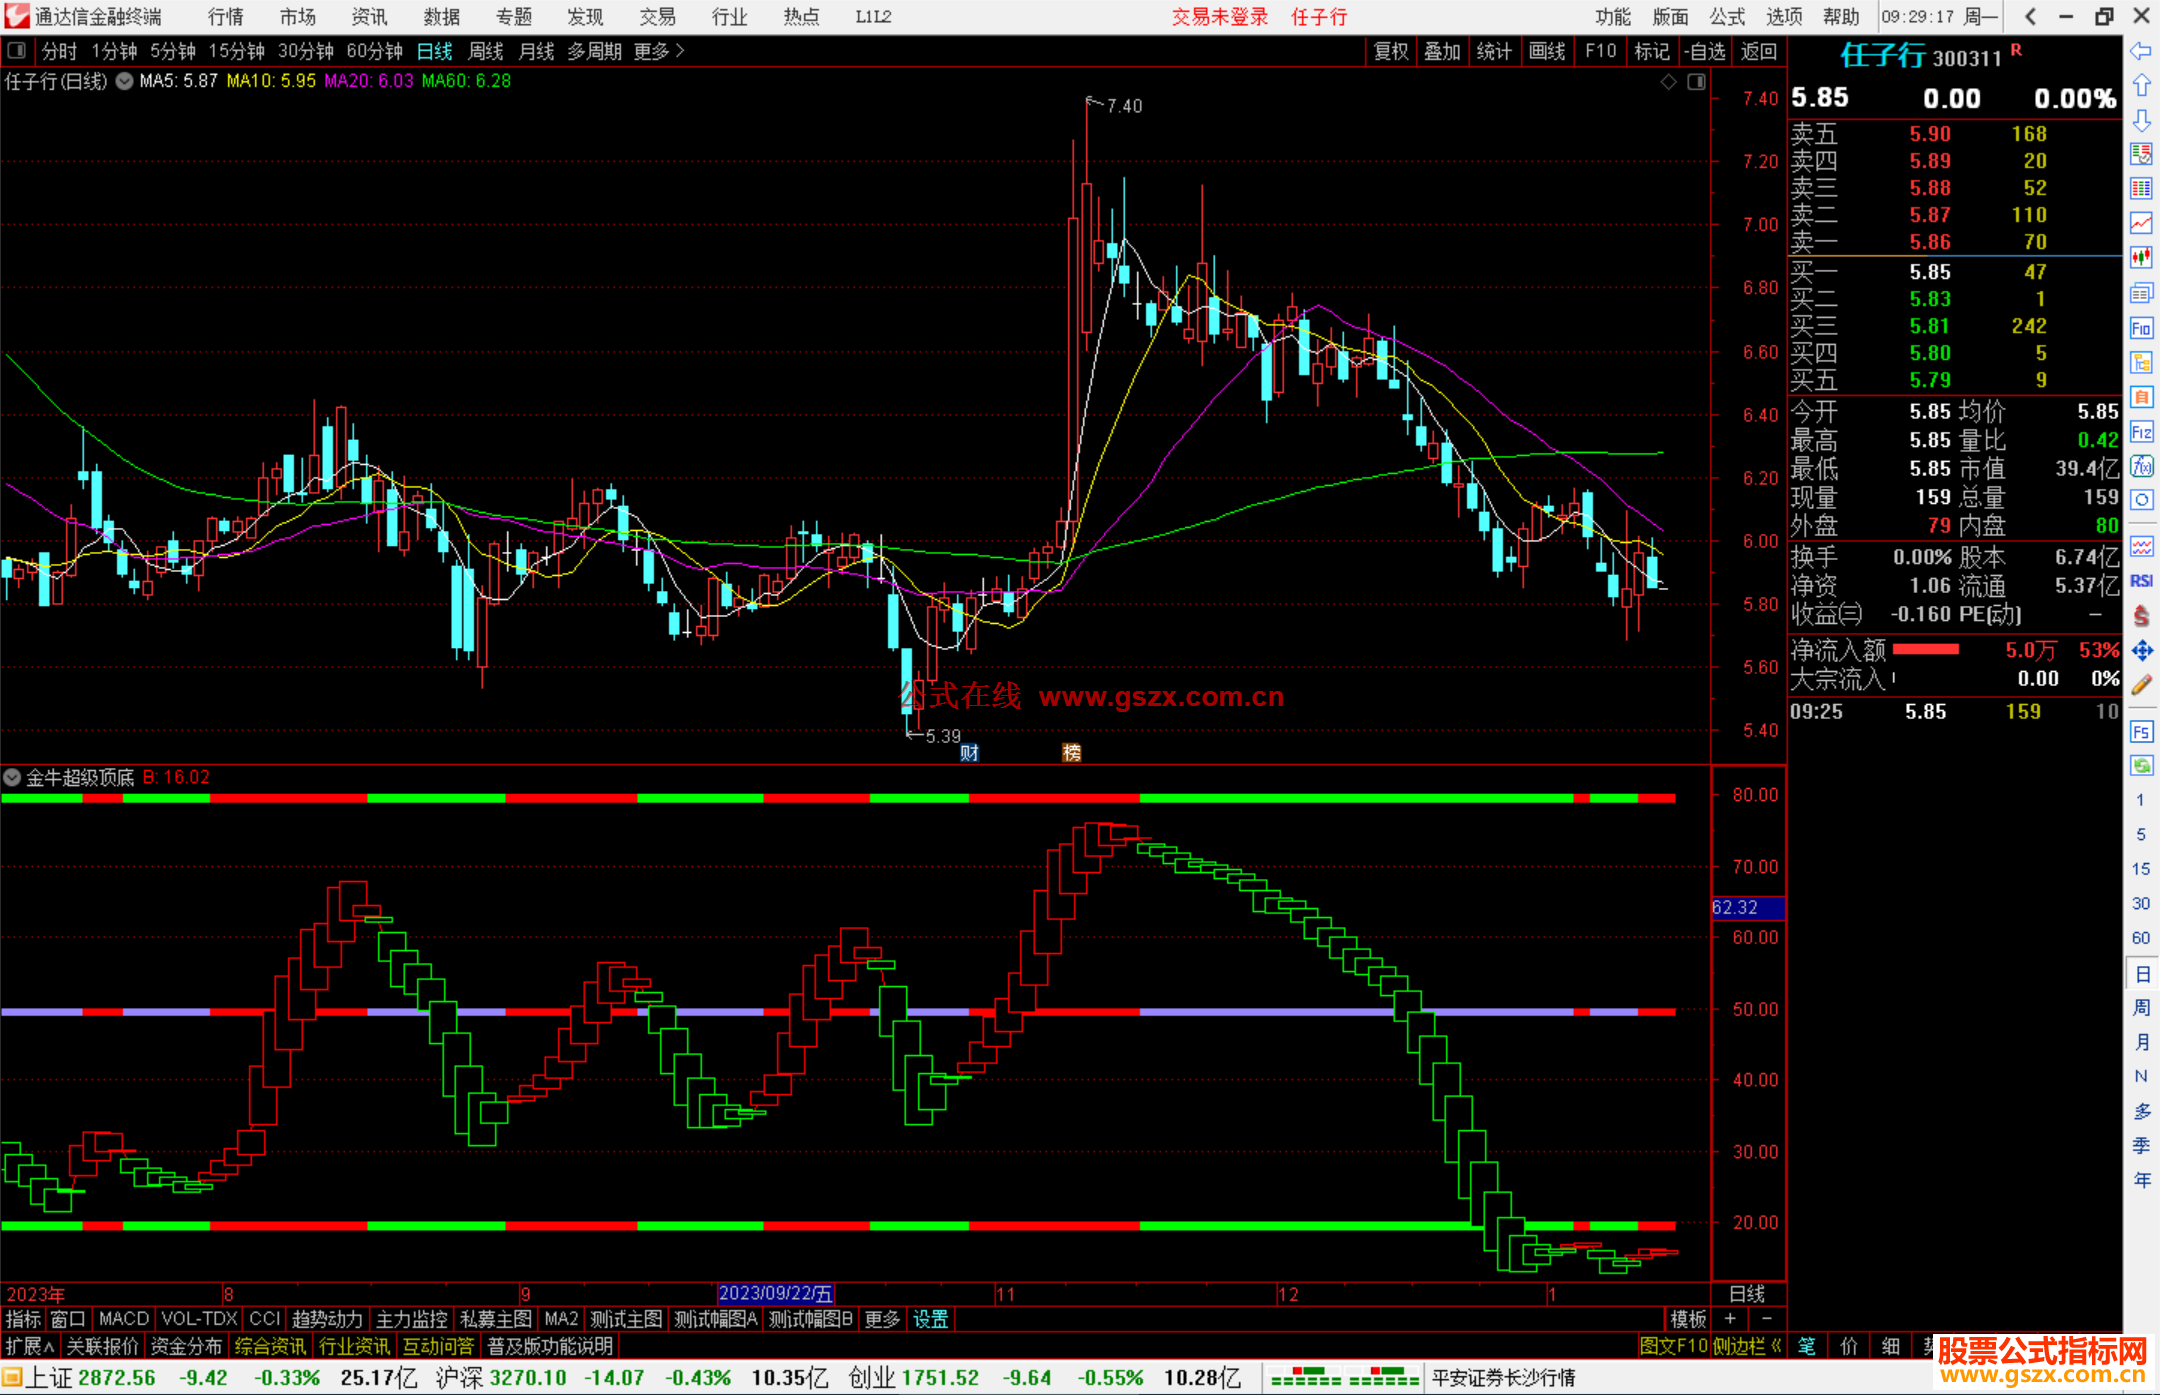Open the 行情 menu

pyautogui.click(x=225, y=17)
